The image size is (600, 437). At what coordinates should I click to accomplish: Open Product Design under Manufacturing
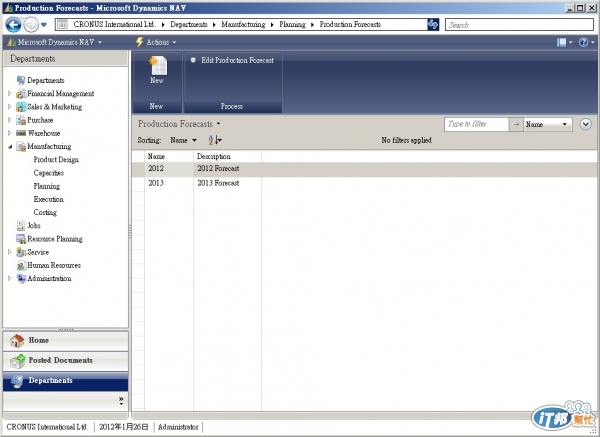pos(56,160)
